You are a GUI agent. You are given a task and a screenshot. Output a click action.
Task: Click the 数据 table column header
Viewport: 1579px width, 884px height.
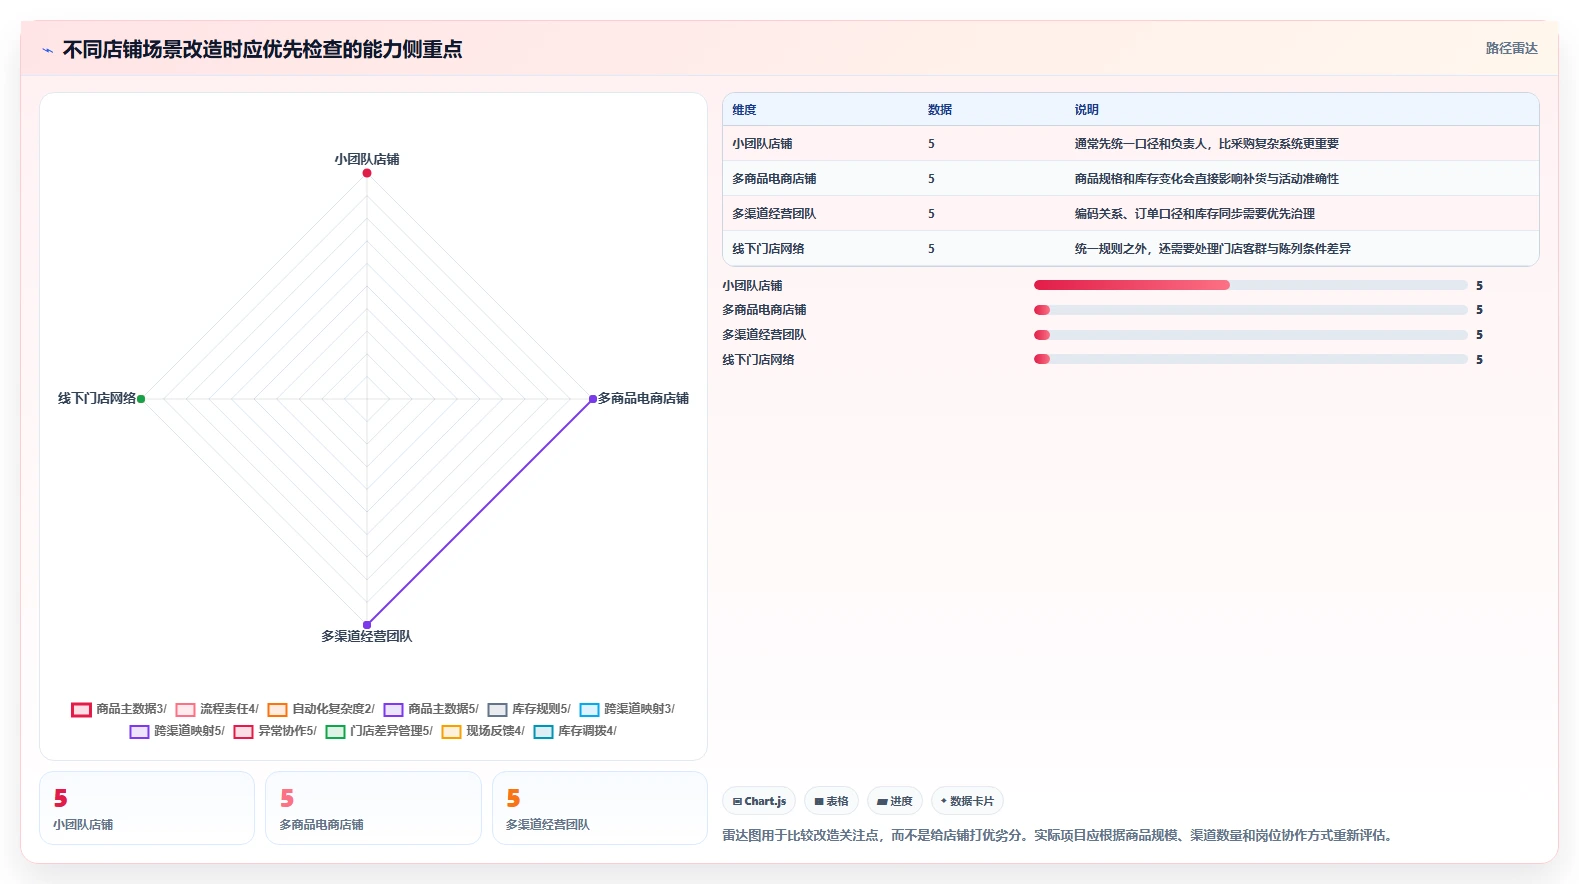(x=940, y=110)
